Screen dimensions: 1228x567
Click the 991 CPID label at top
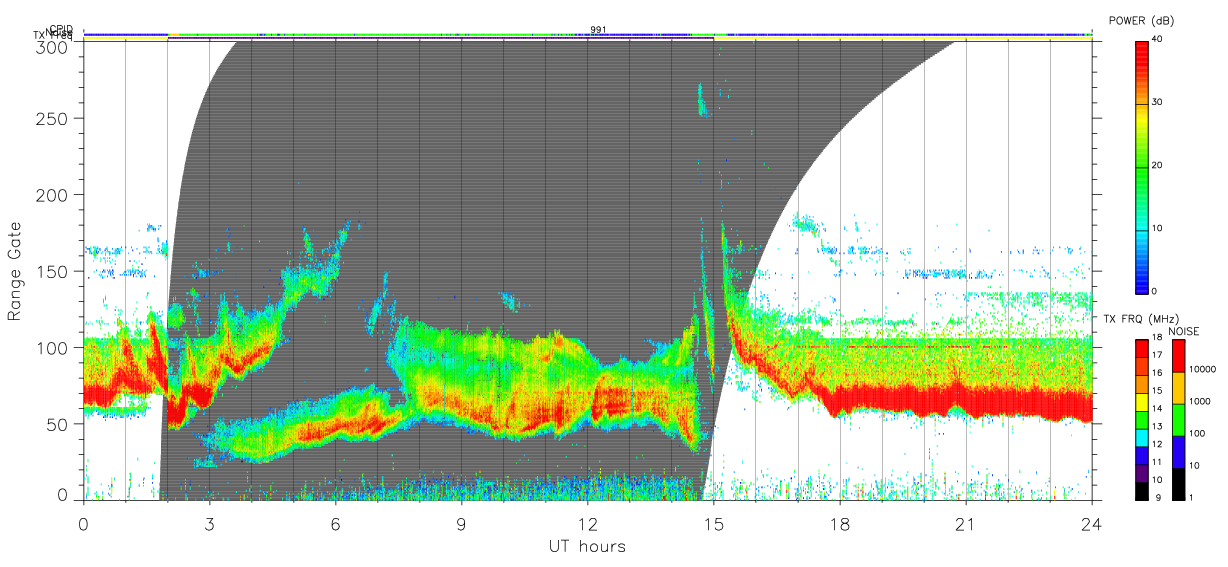click(x=598, y=30)
